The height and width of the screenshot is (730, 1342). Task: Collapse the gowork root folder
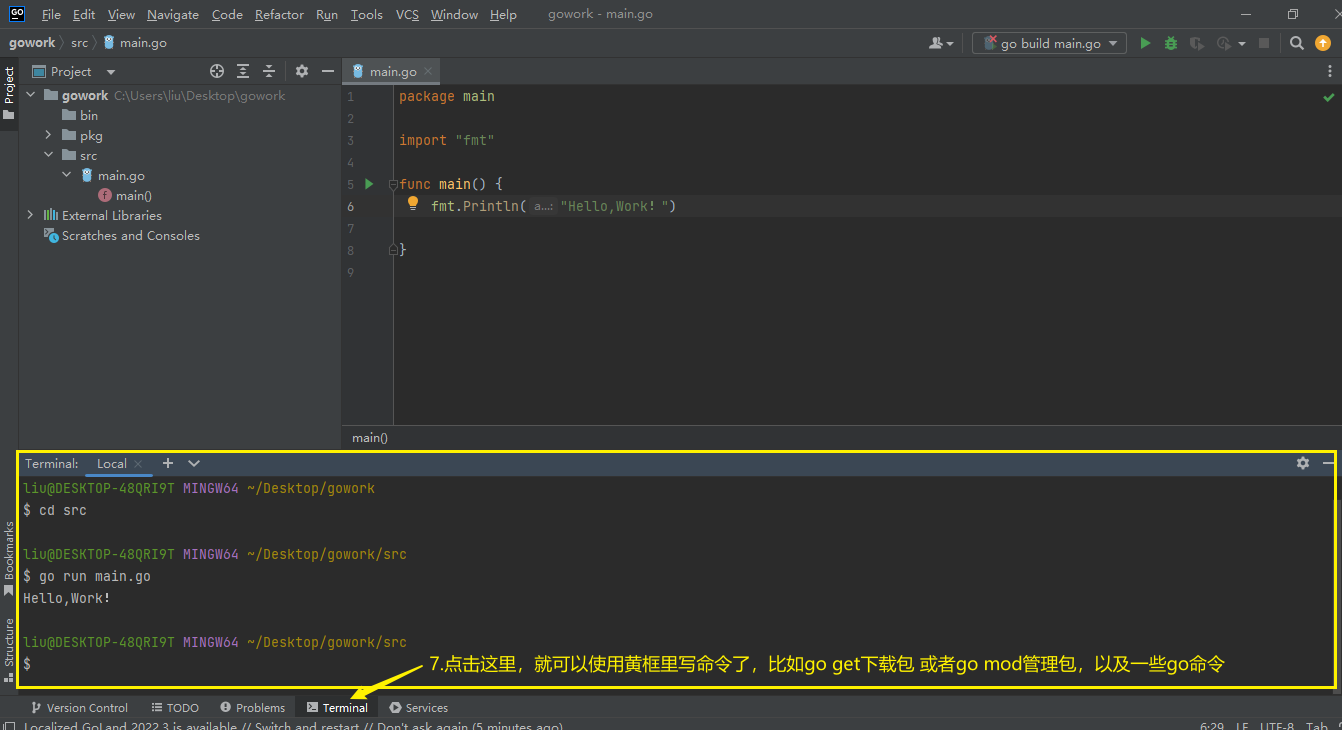point(30,95)
